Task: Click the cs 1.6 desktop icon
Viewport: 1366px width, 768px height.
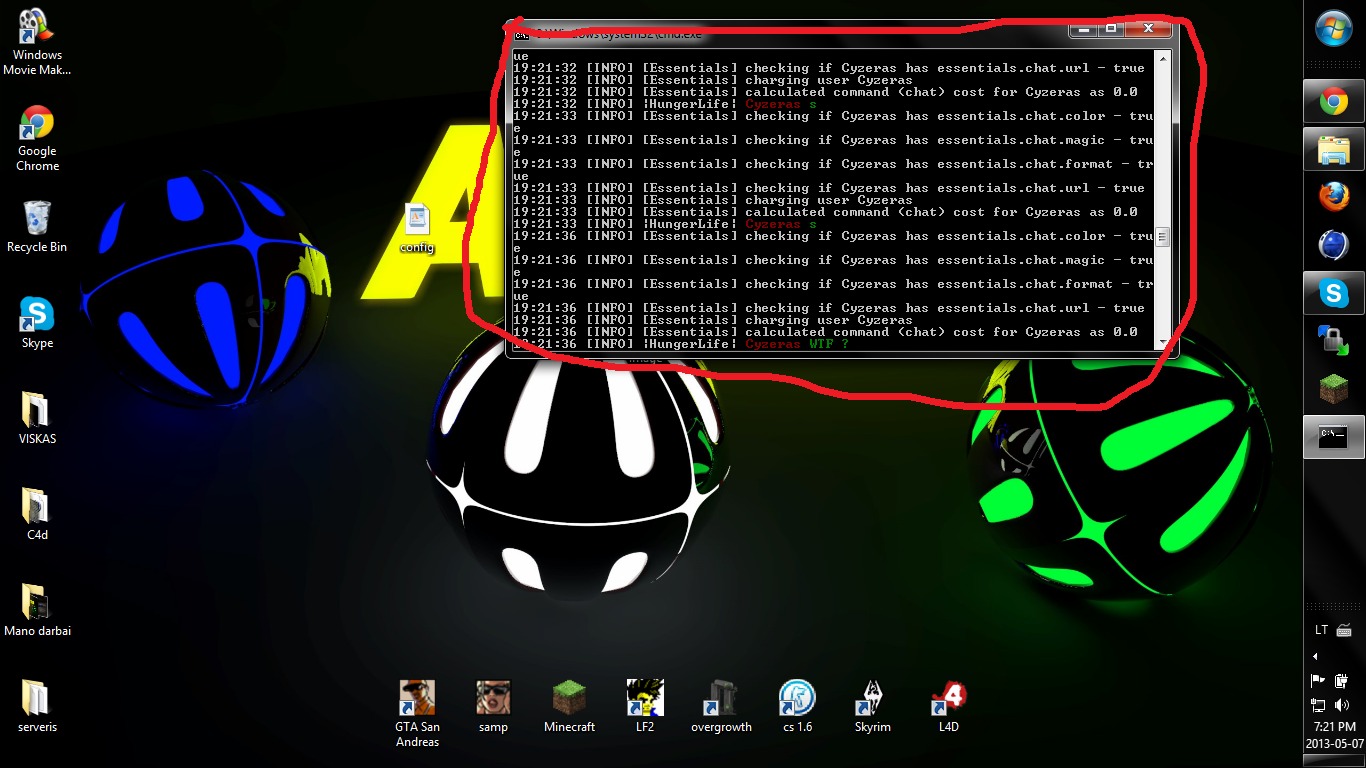Action: point(797,699)
